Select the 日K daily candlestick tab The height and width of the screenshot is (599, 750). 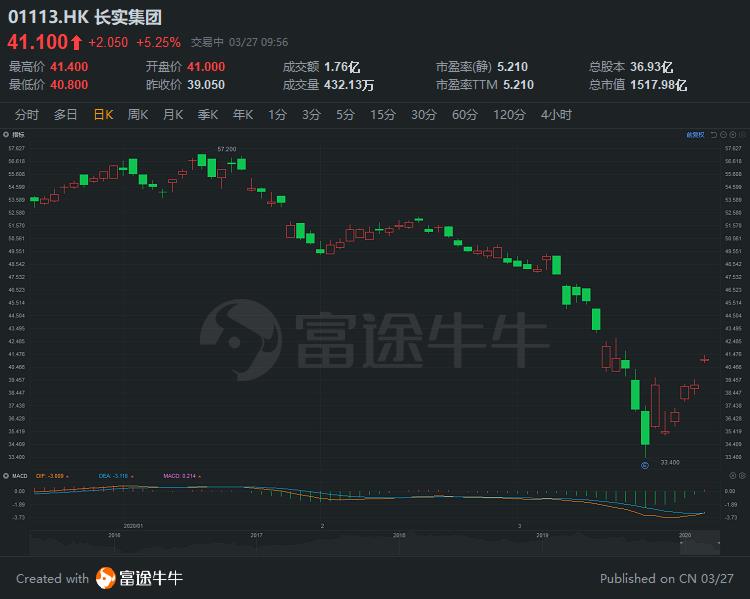(x=103, y=115)
